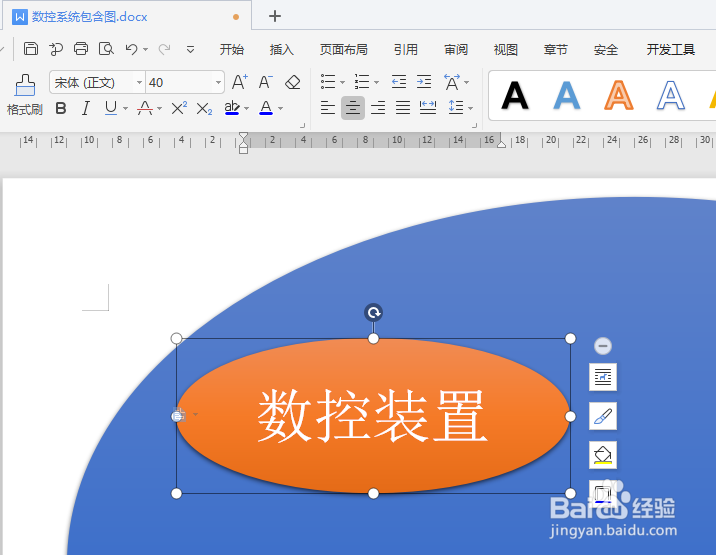Expand the font color dropdown arrow

click(280, 109)
